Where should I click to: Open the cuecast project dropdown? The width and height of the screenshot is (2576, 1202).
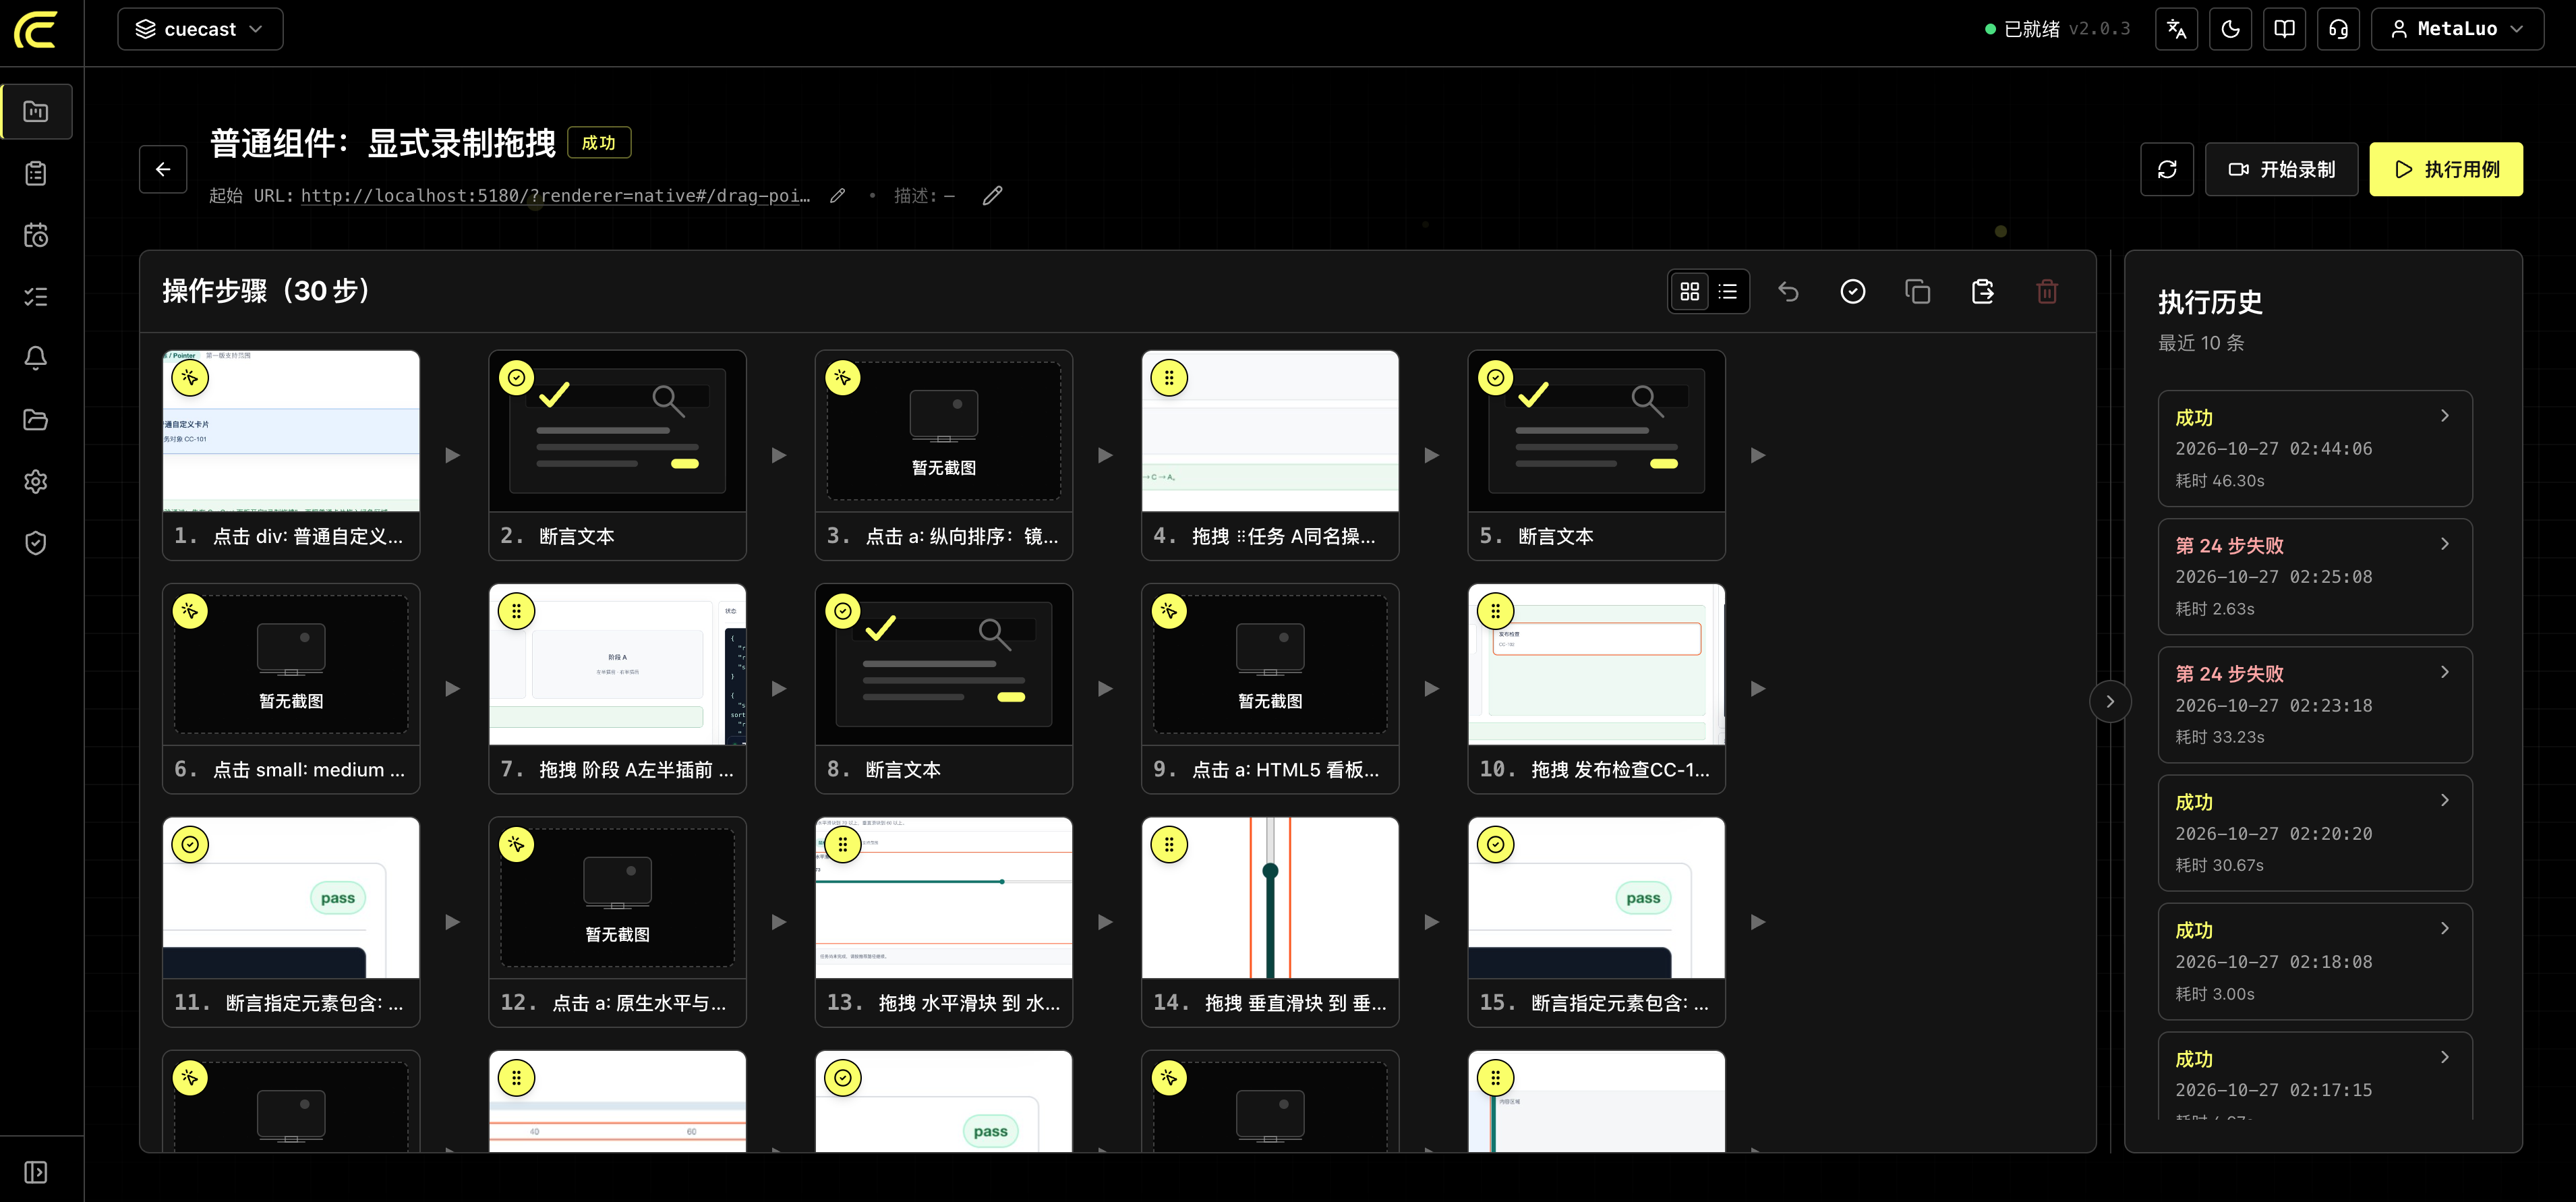[200, 29]
